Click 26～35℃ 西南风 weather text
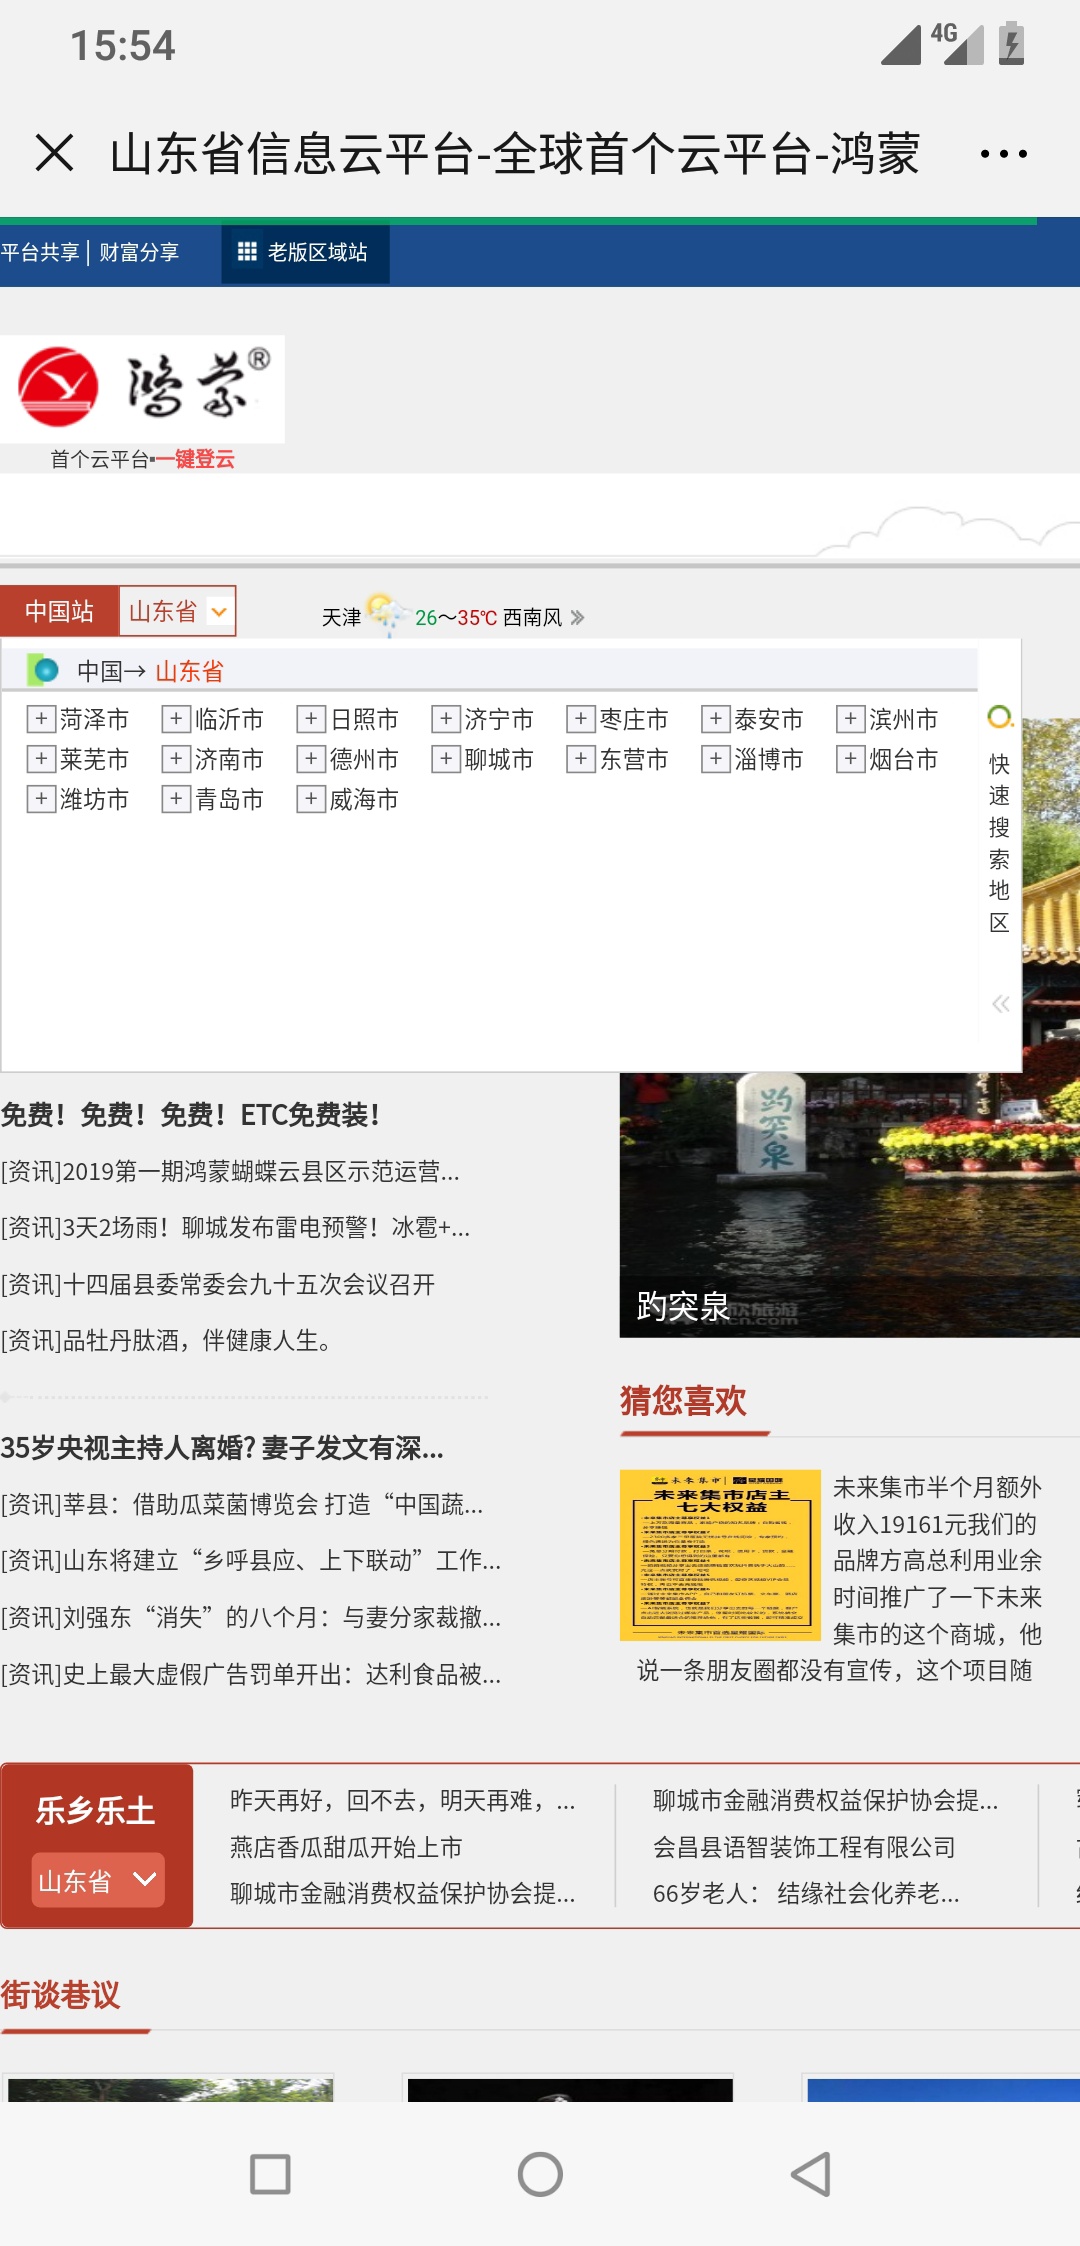Screen dimensions: 1080x2246 (489, 618)
